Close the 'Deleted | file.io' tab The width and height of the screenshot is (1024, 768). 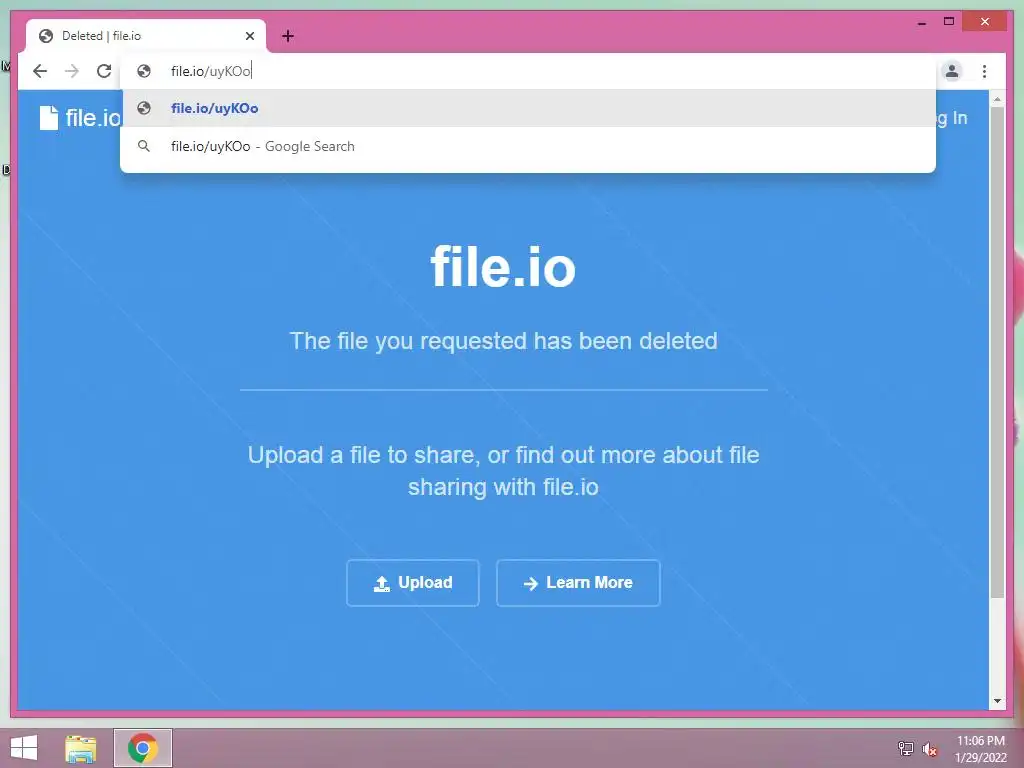point(249,36)
